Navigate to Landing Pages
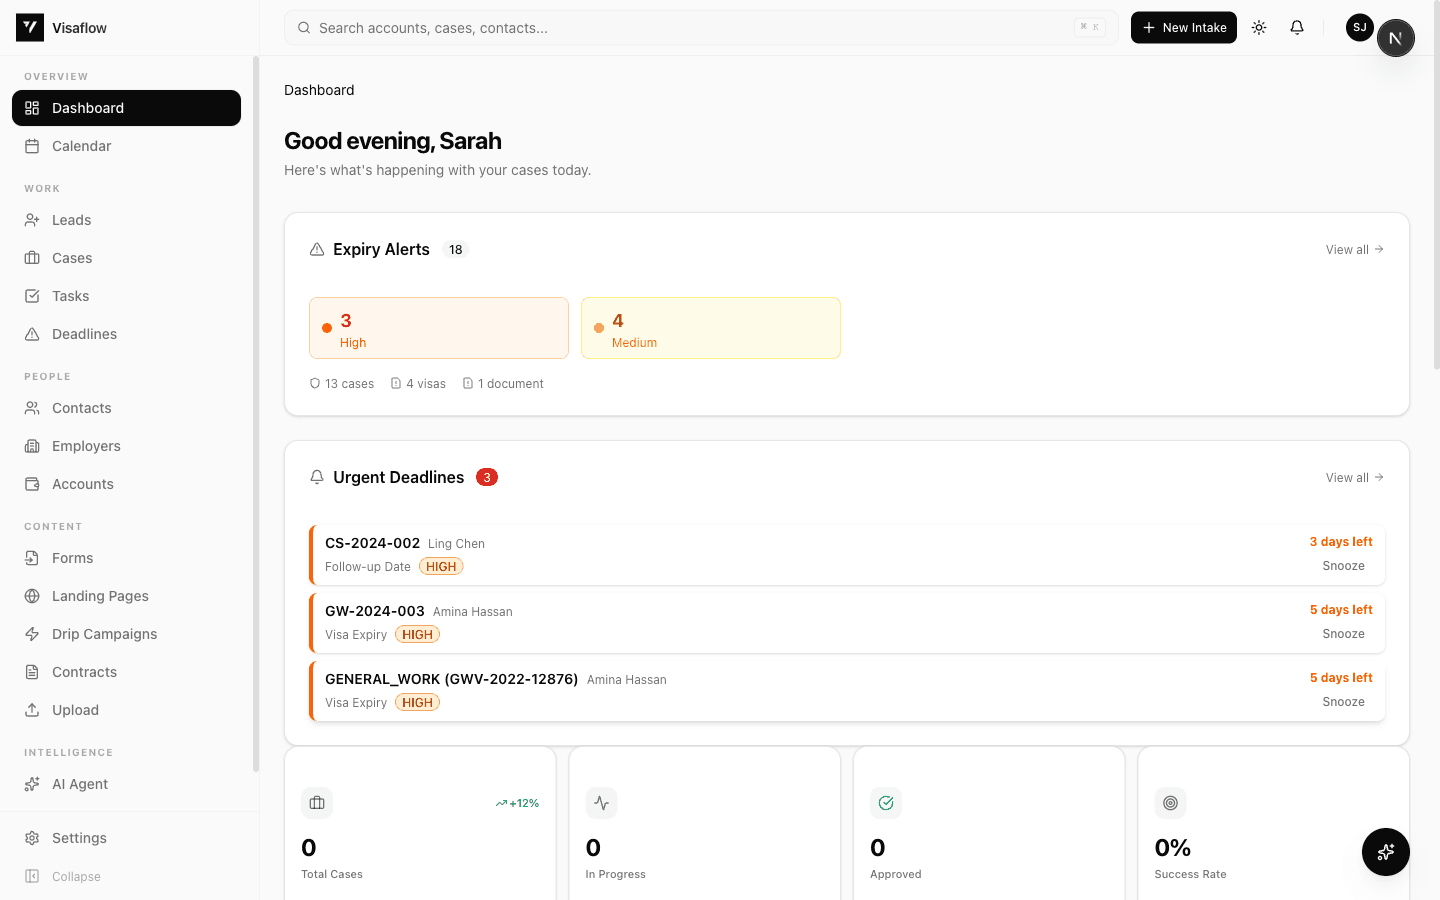Viewport: 1440px width, 900px height. pos(100,595)
